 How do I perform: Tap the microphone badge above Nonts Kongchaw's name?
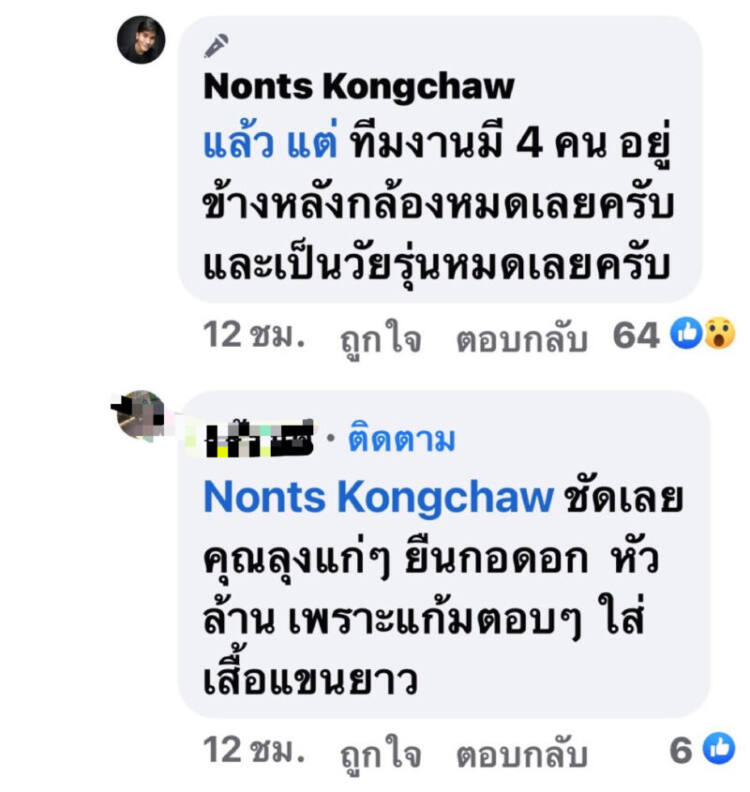pos(216,46)
